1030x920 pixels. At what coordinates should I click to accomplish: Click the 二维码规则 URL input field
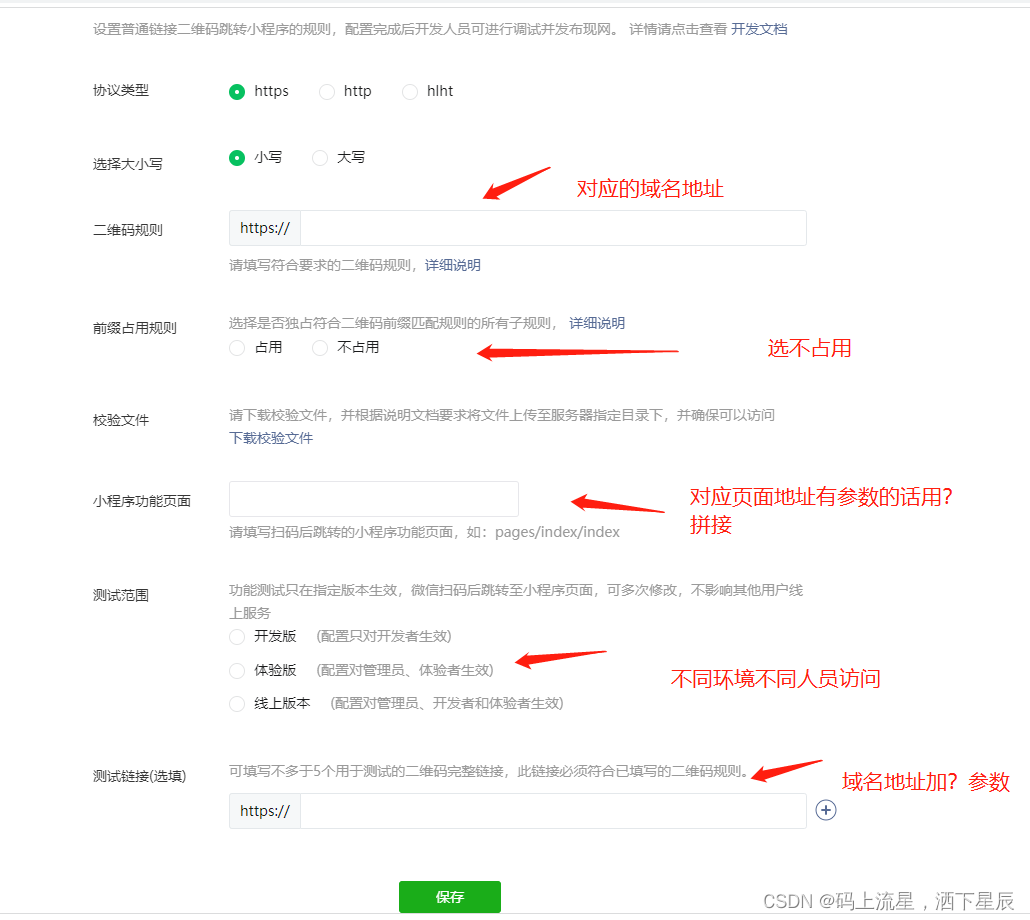pos(550,228)
